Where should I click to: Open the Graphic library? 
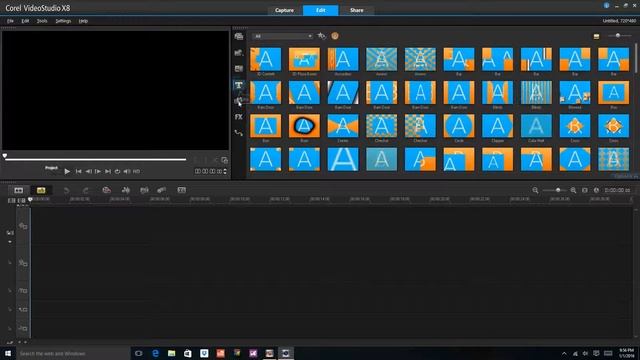click(x=239, y=101)
